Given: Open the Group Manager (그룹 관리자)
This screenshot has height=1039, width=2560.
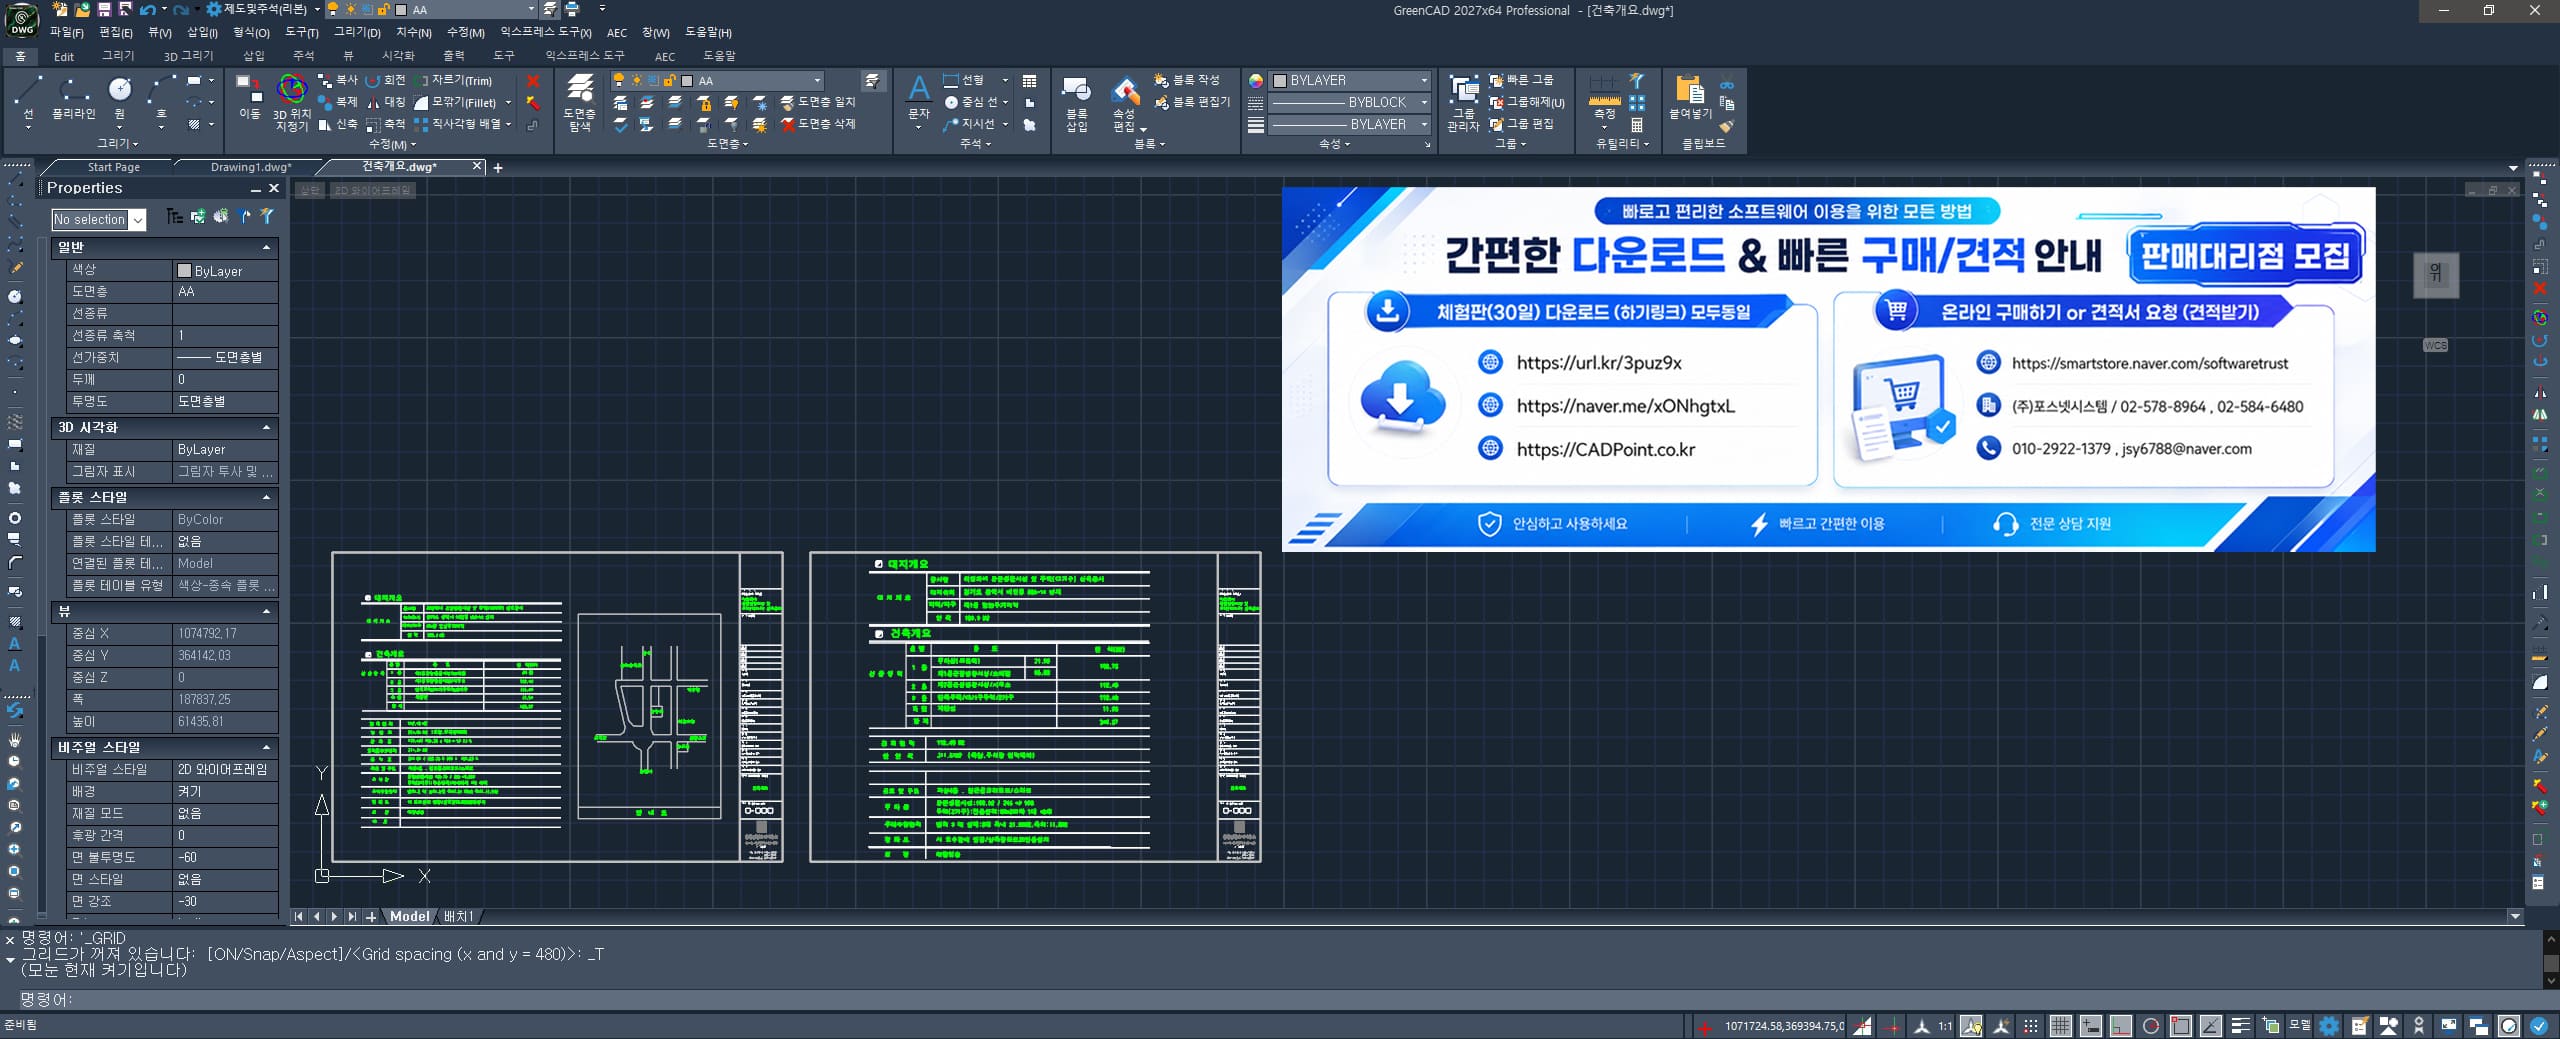Looking at the screenshot, I should click(1463, 105).
